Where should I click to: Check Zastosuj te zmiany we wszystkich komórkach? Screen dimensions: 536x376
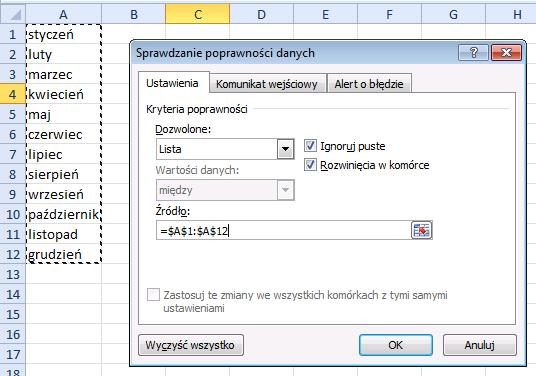pyautogui.click(x=153, y=295)
